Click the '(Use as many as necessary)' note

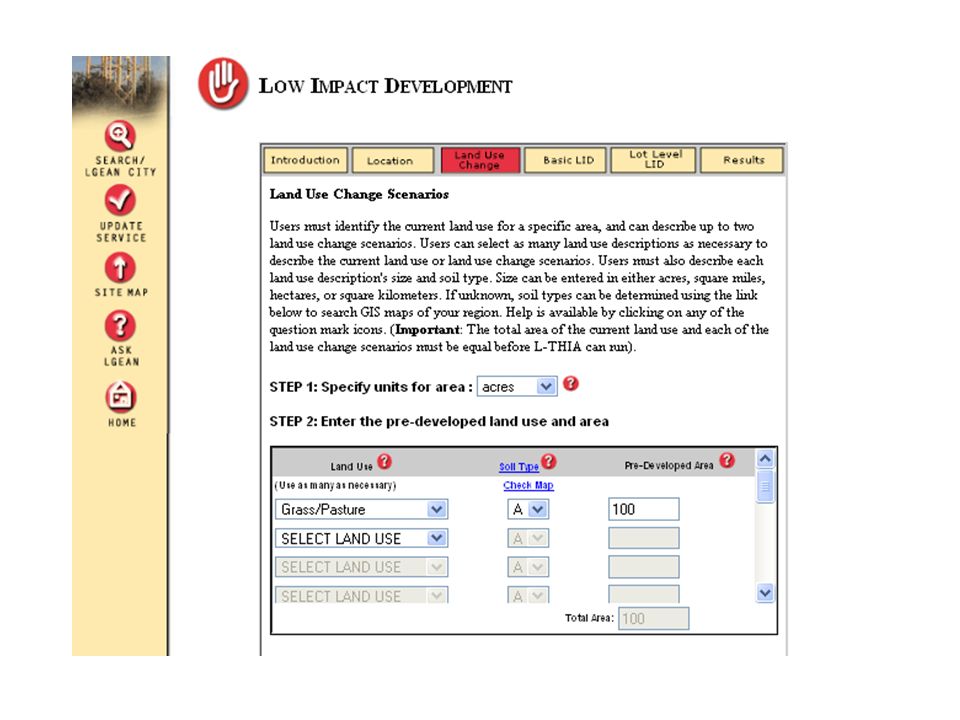click(336, 486)
